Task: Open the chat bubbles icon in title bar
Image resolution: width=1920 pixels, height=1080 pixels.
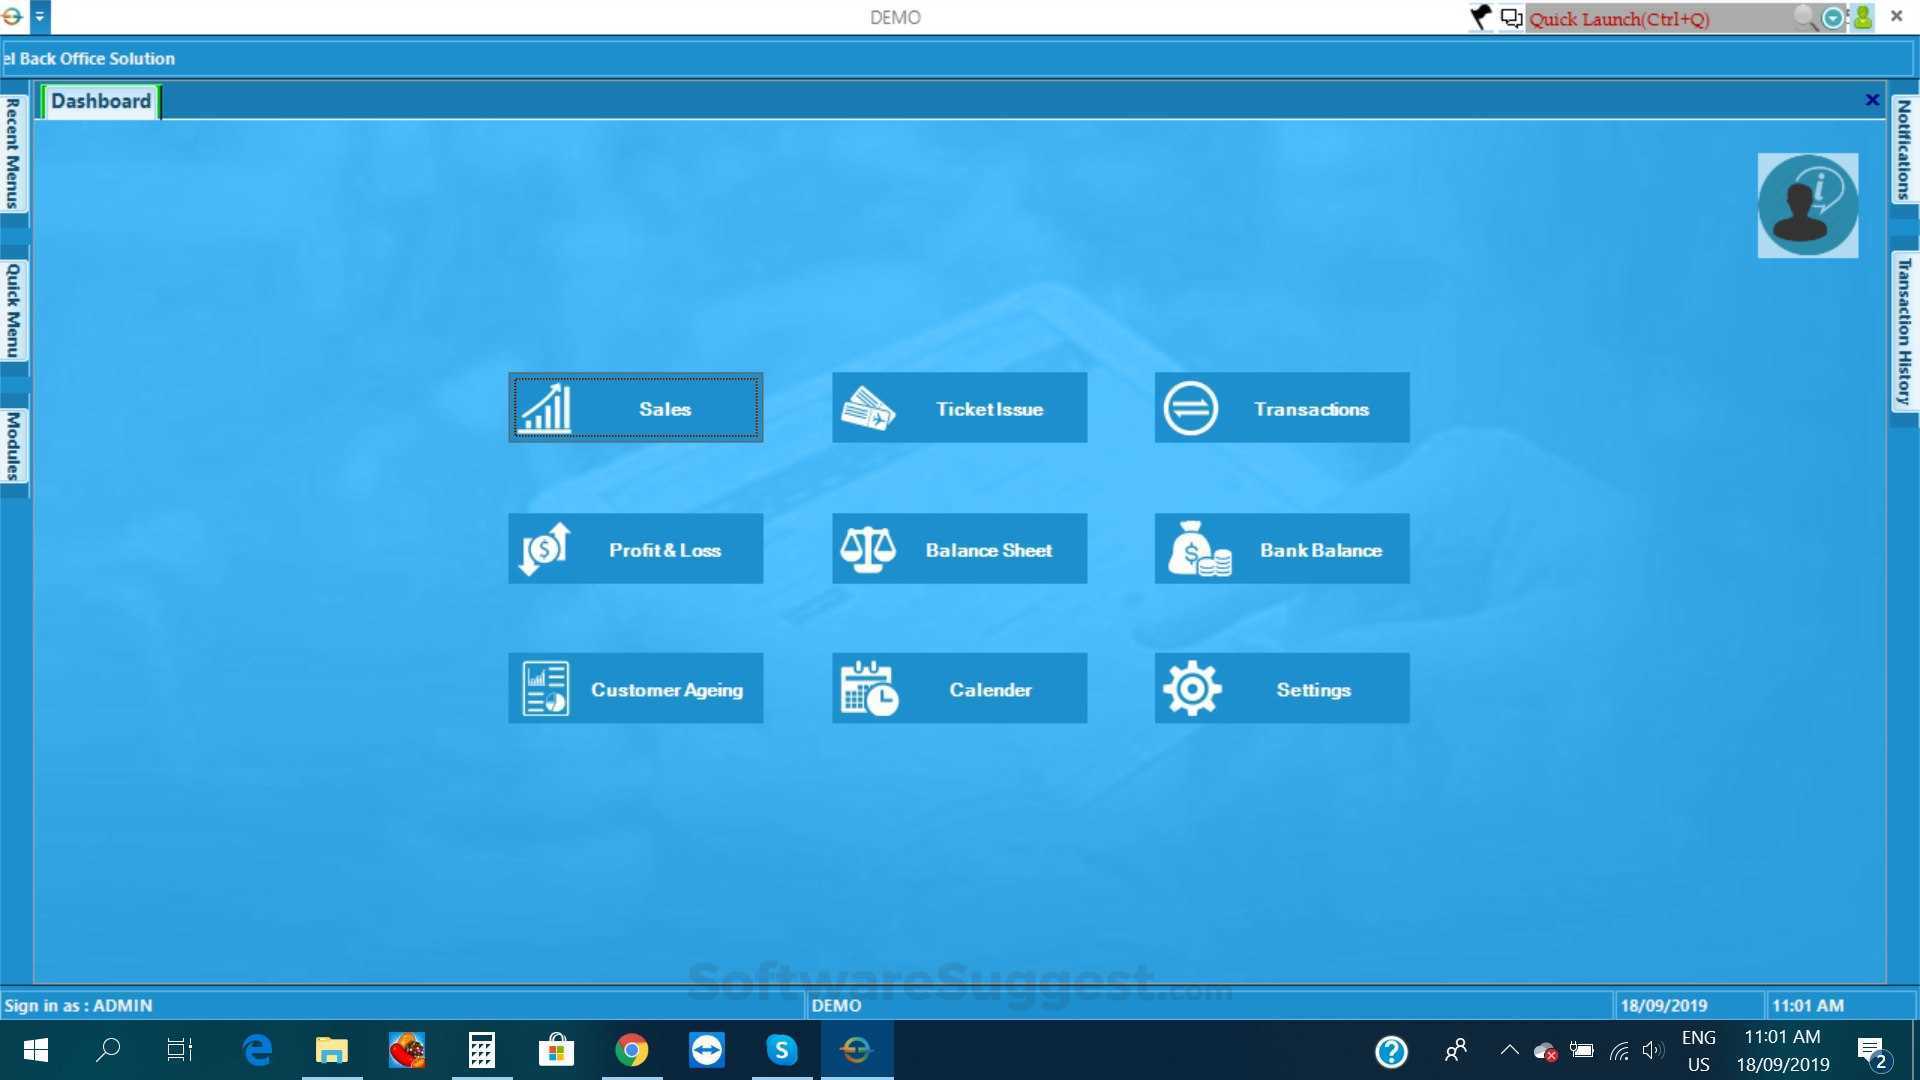Action: click(x=1511, y=18)
